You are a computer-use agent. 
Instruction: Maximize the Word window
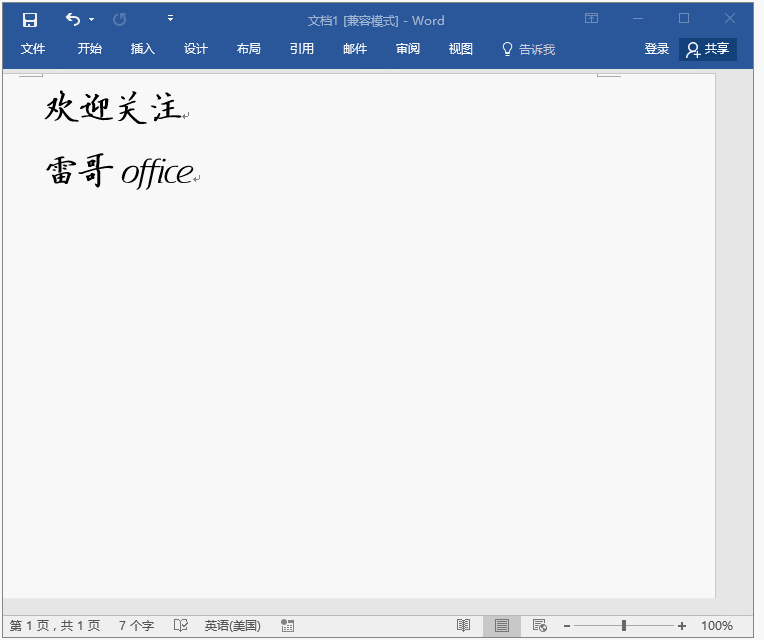684,19
